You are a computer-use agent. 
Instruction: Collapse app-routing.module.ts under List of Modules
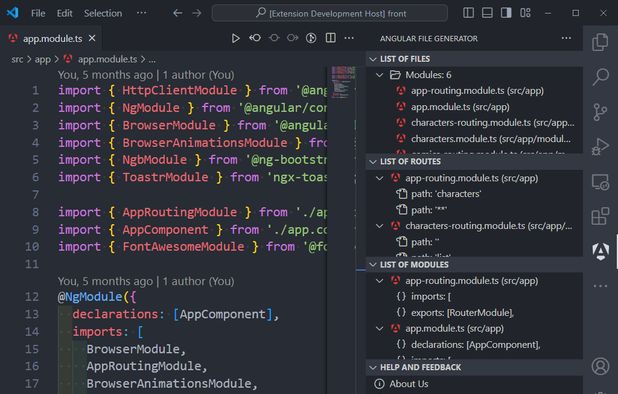click(x=380, y=281)
